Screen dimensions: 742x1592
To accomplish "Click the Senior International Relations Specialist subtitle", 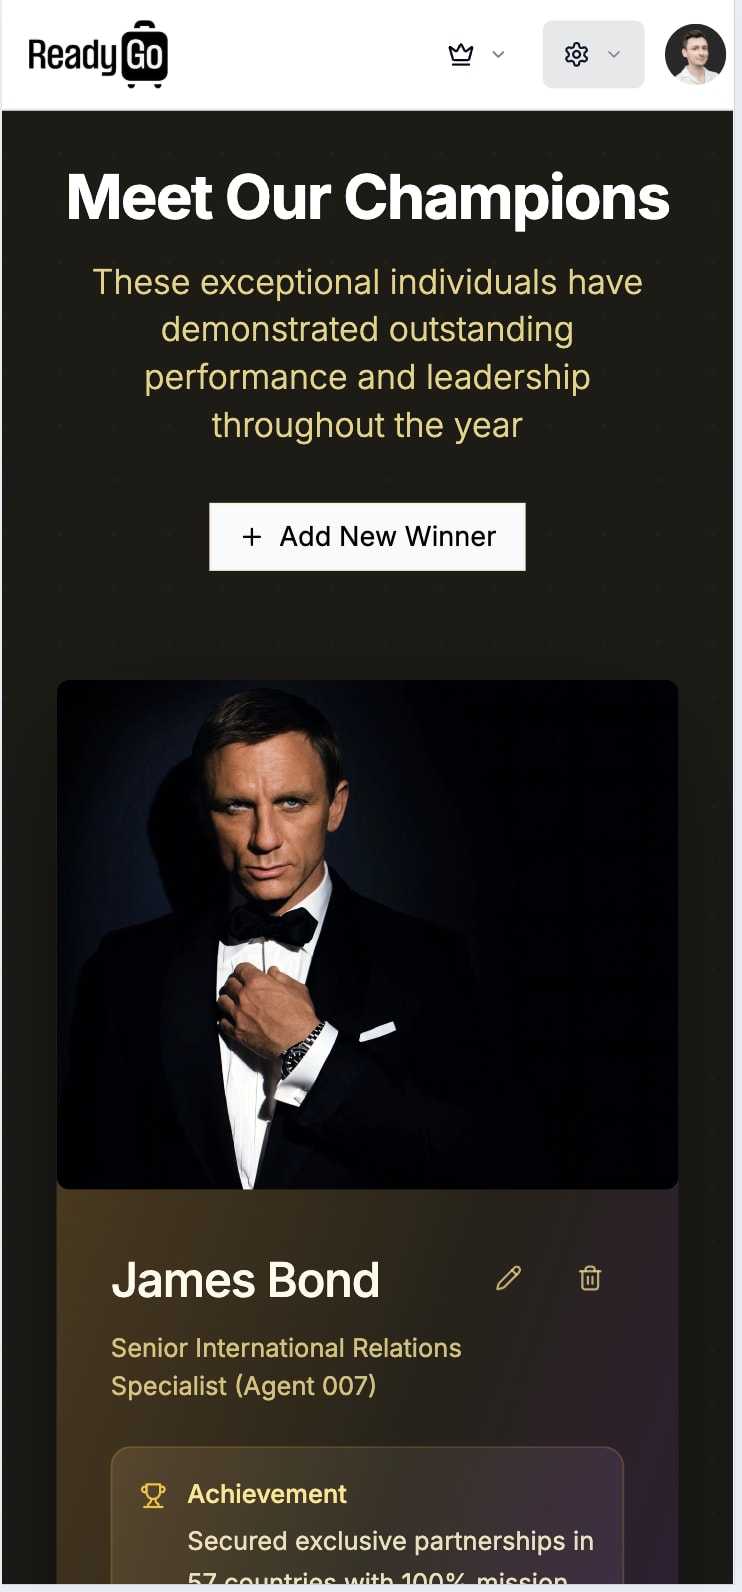I will click(x=286, y=1367).
